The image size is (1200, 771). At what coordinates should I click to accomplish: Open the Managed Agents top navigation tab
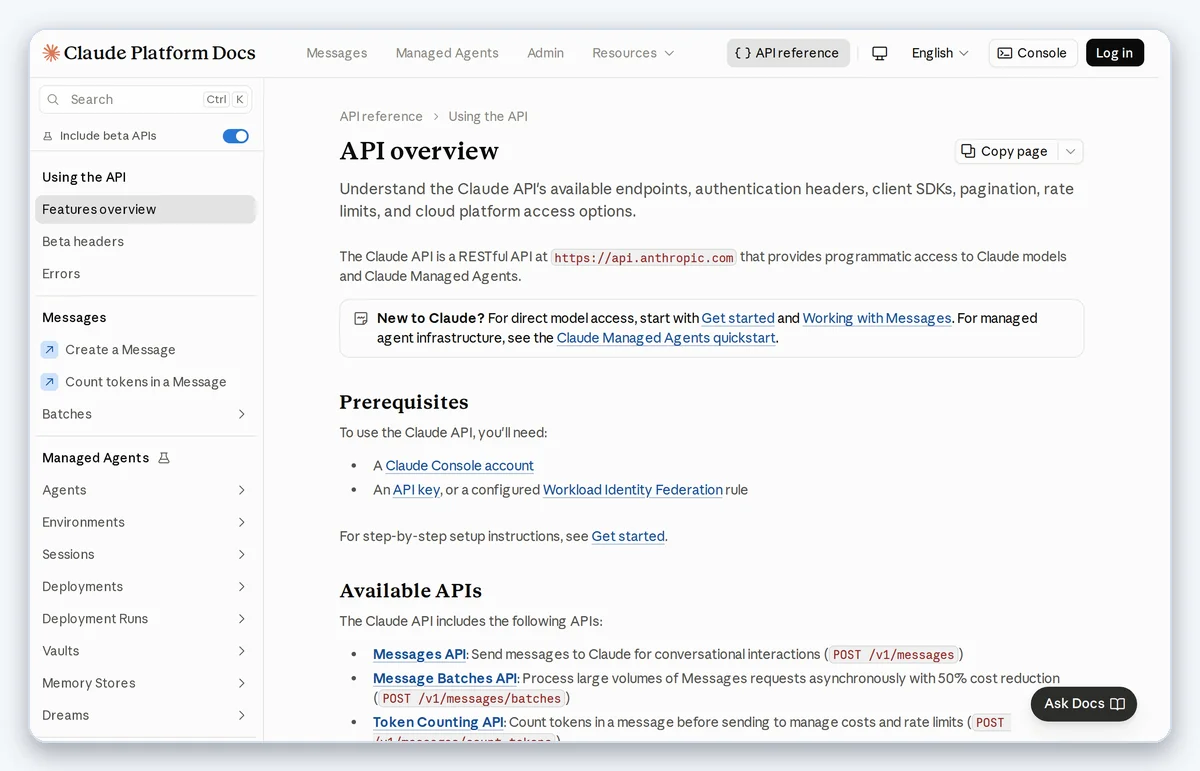(x=447, y=53)
